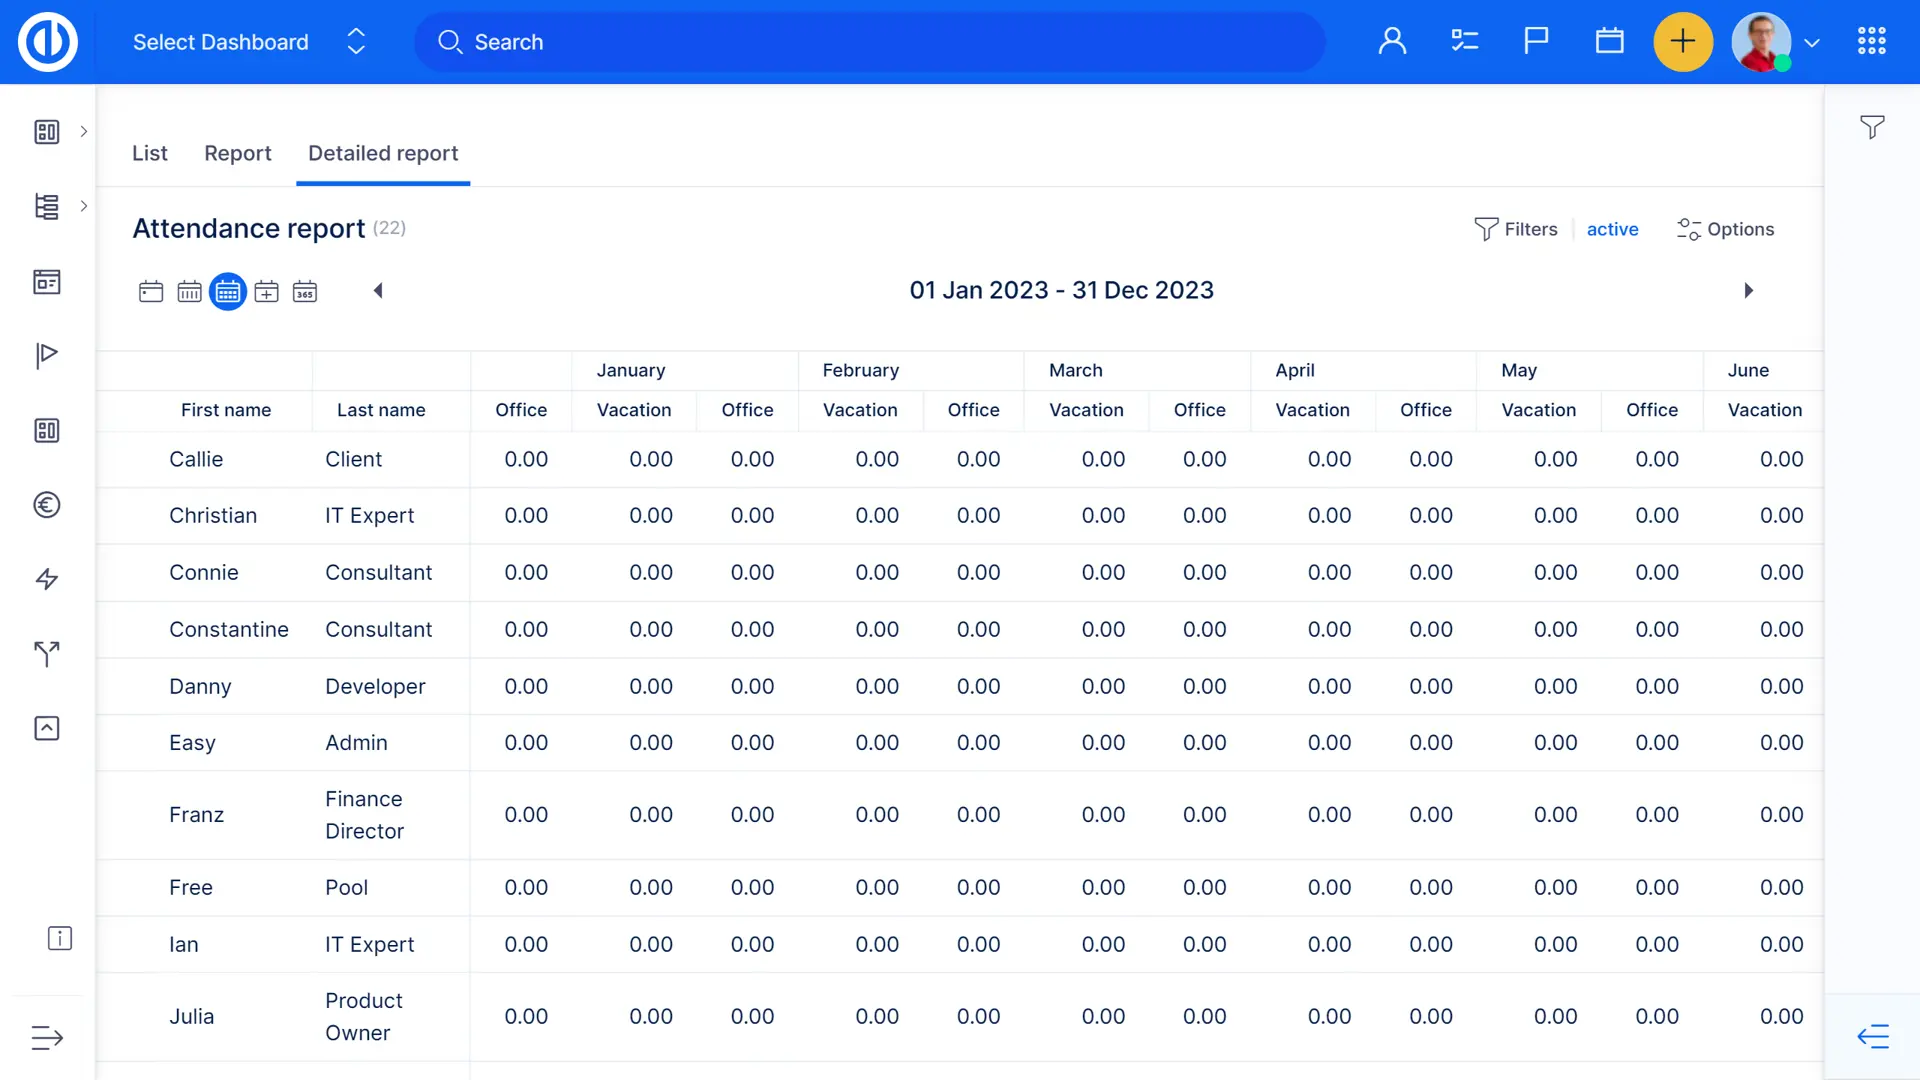Switch to the Report tab

(237, 153)
